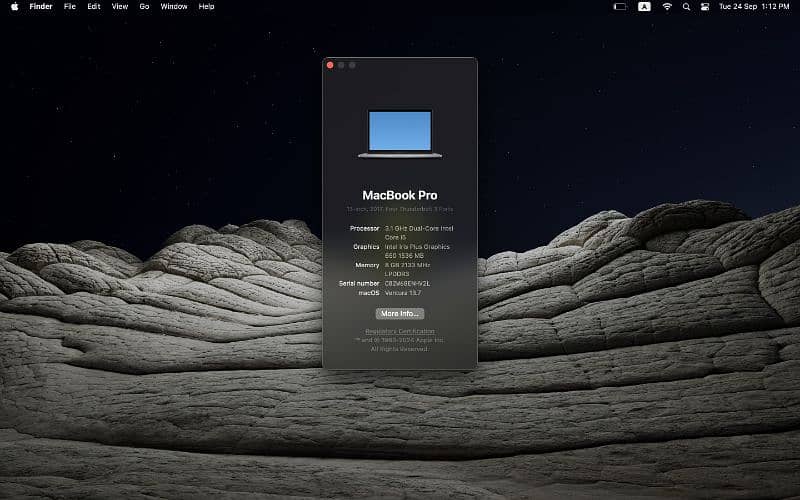Open the Edit menu
Image resolution: width=800 pixels, height=500 pixels.
94,6
